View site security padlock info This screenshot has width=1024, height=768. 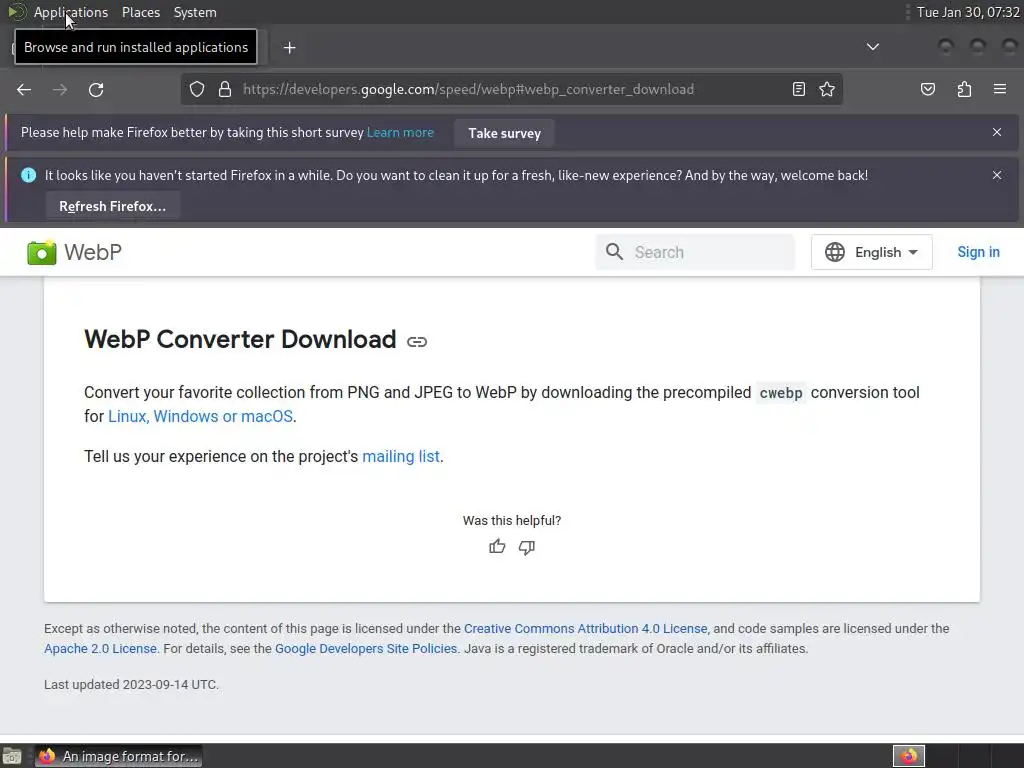[225, 89]
